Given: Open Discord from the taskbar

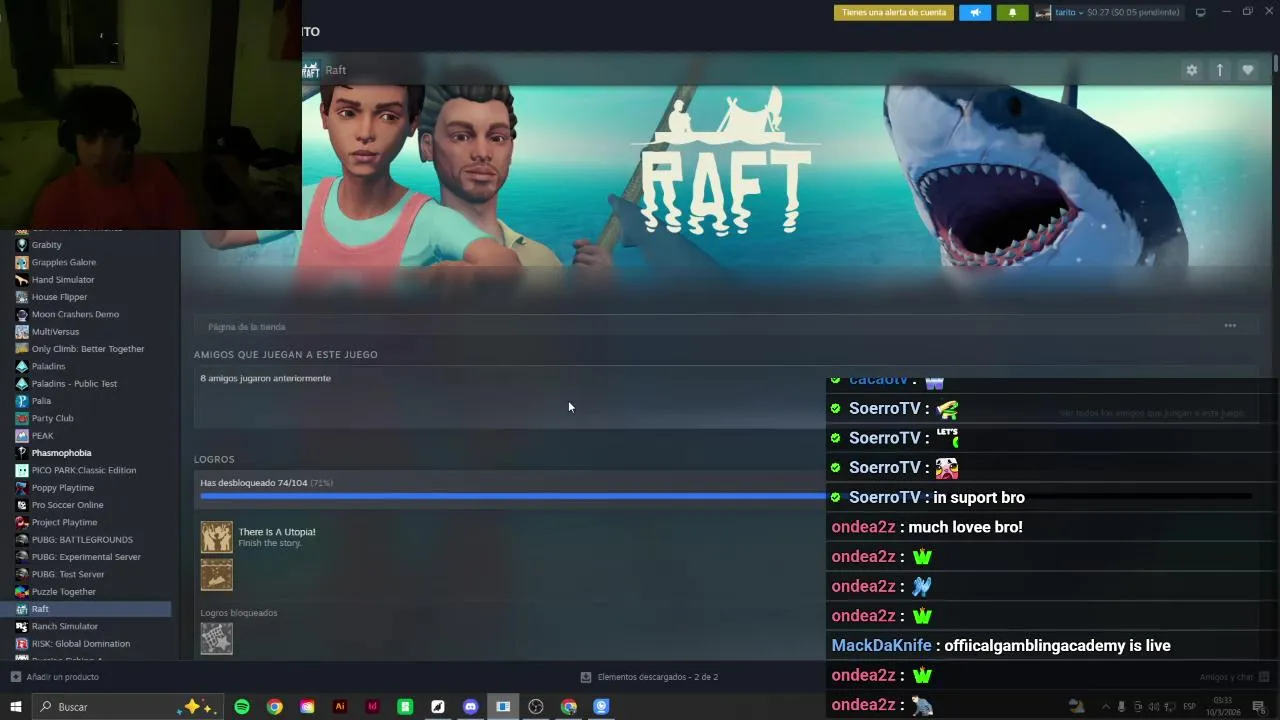Looking at the screenshot, I should [x=470, y=707].
